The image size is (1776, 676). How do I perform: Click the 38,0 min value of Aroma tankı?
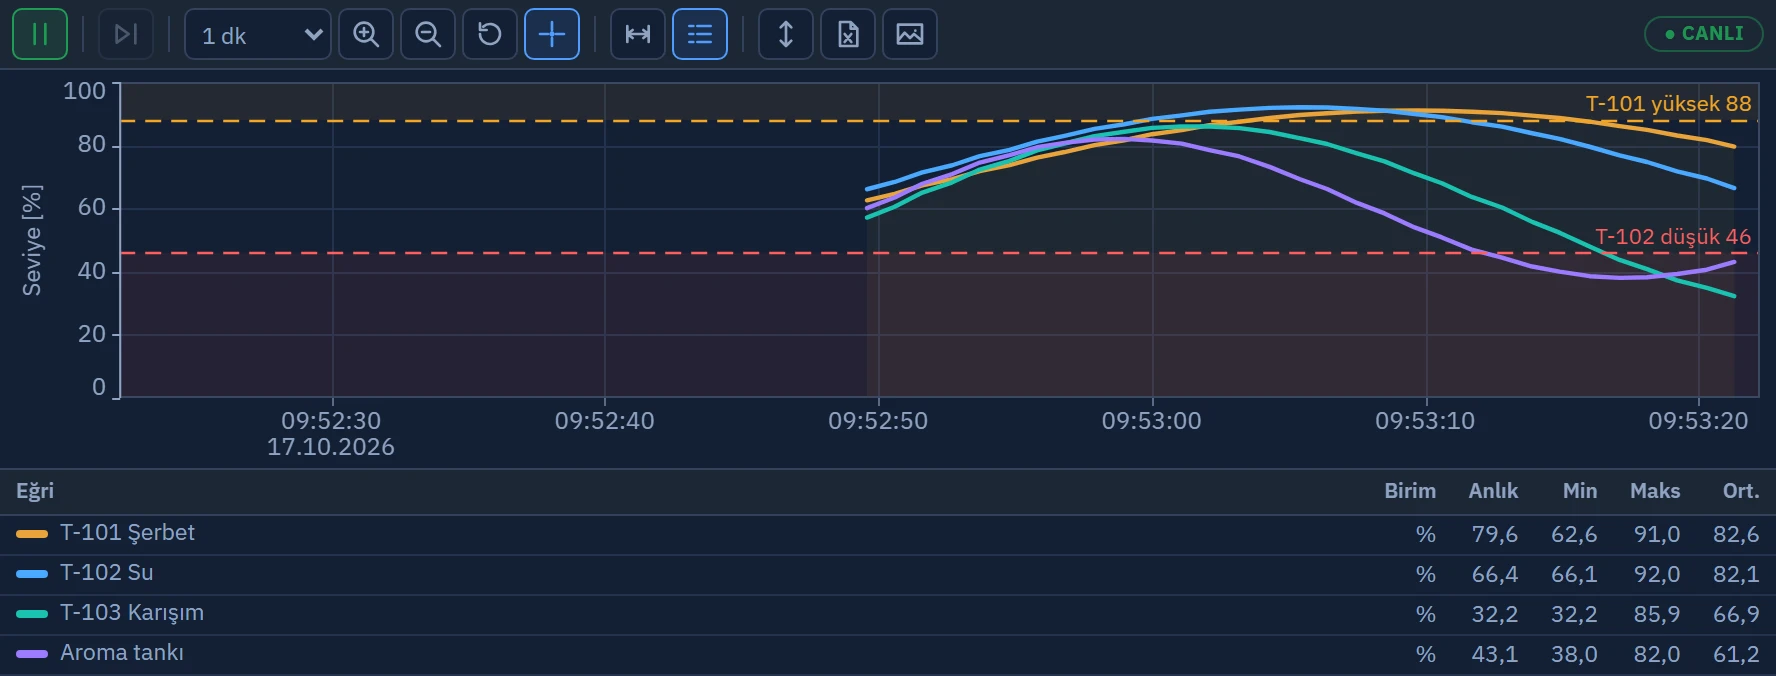click(1574, 654)
